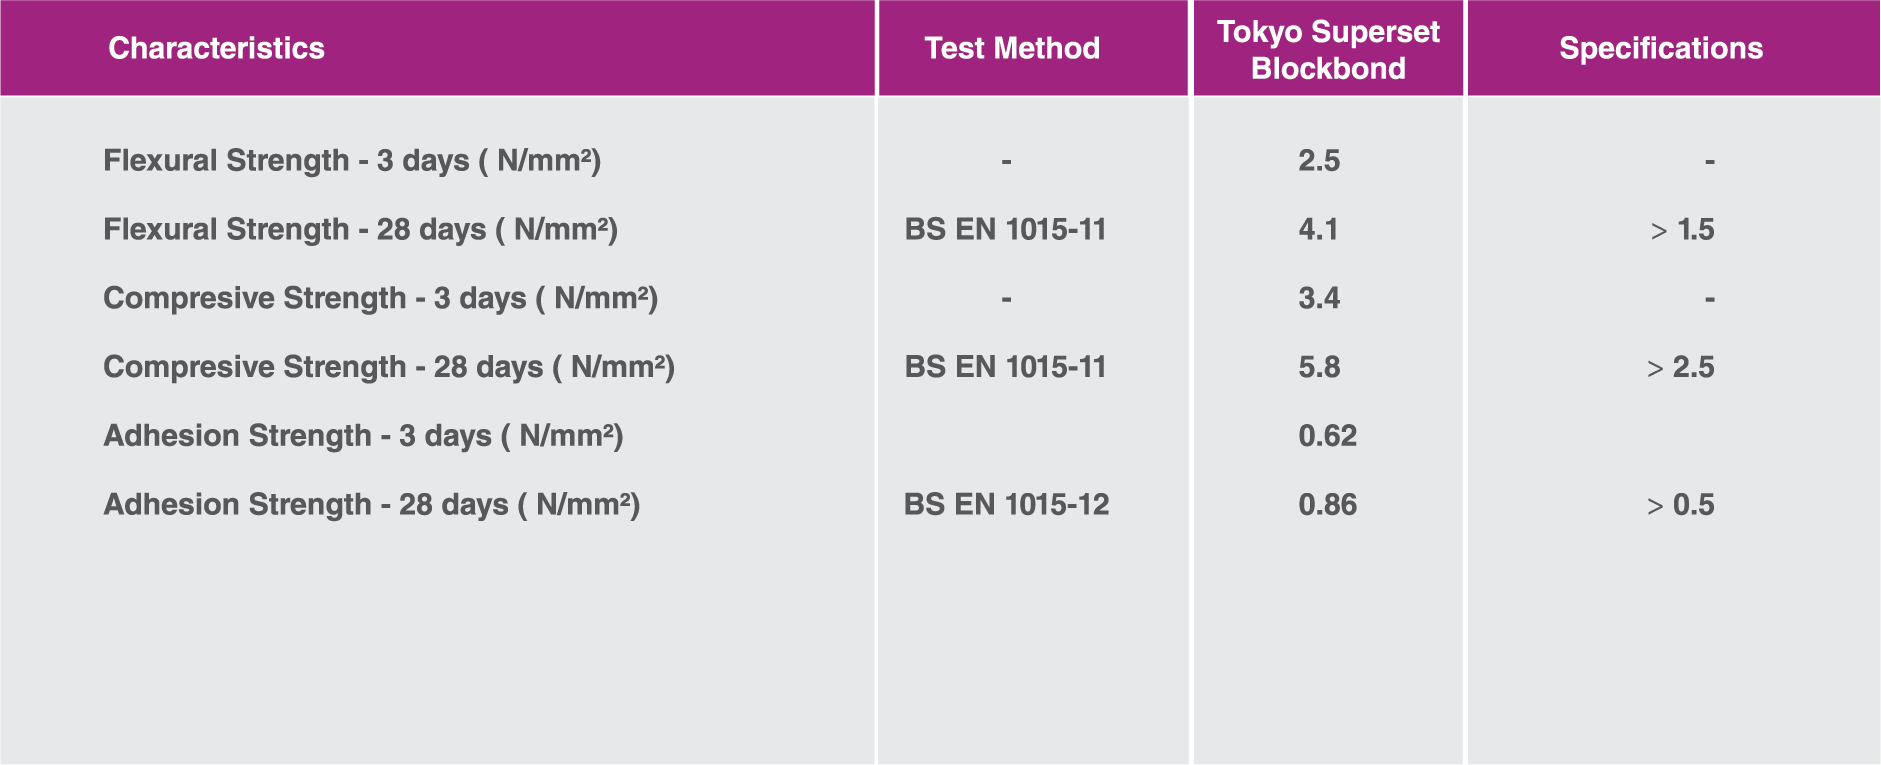Click the Flexural 3 days Blockbond value 2.5
The width and height of the screenshot is (1881, 765).
(x=1319, y=160)
